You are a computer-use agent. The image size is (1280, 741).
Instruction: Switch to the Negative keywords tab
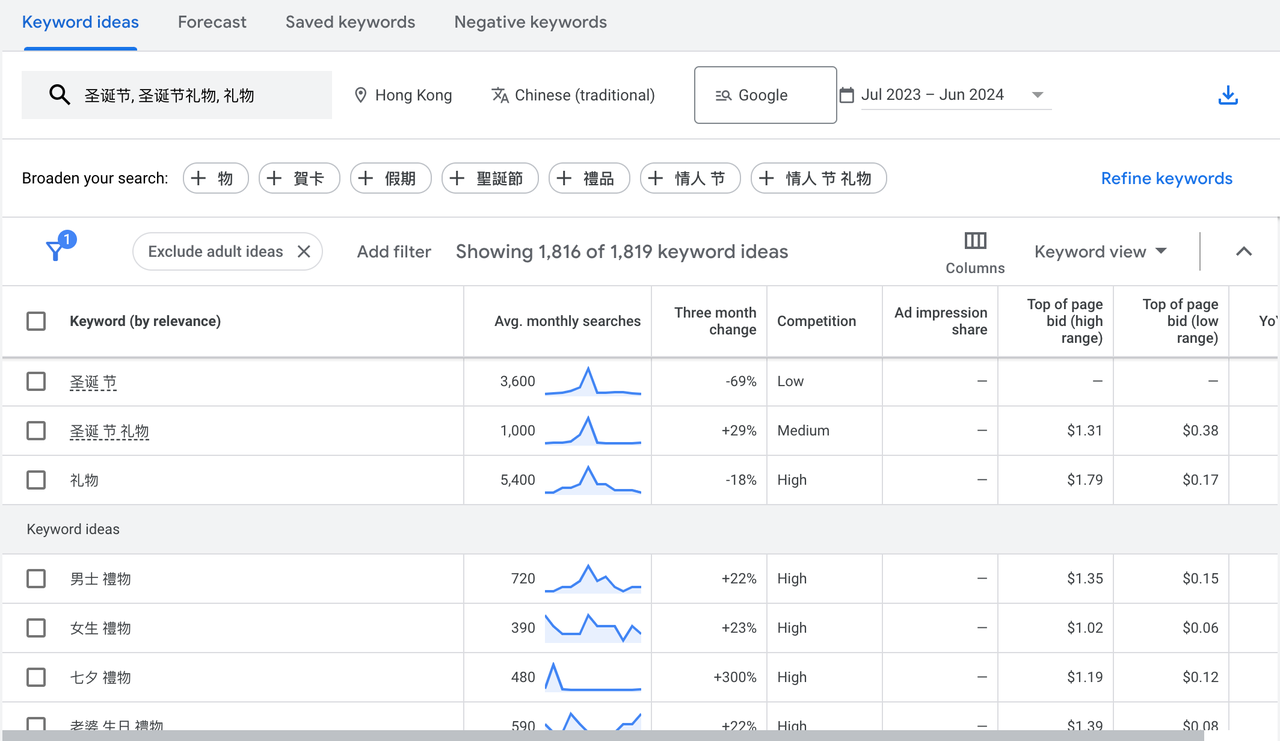(530, 22)
